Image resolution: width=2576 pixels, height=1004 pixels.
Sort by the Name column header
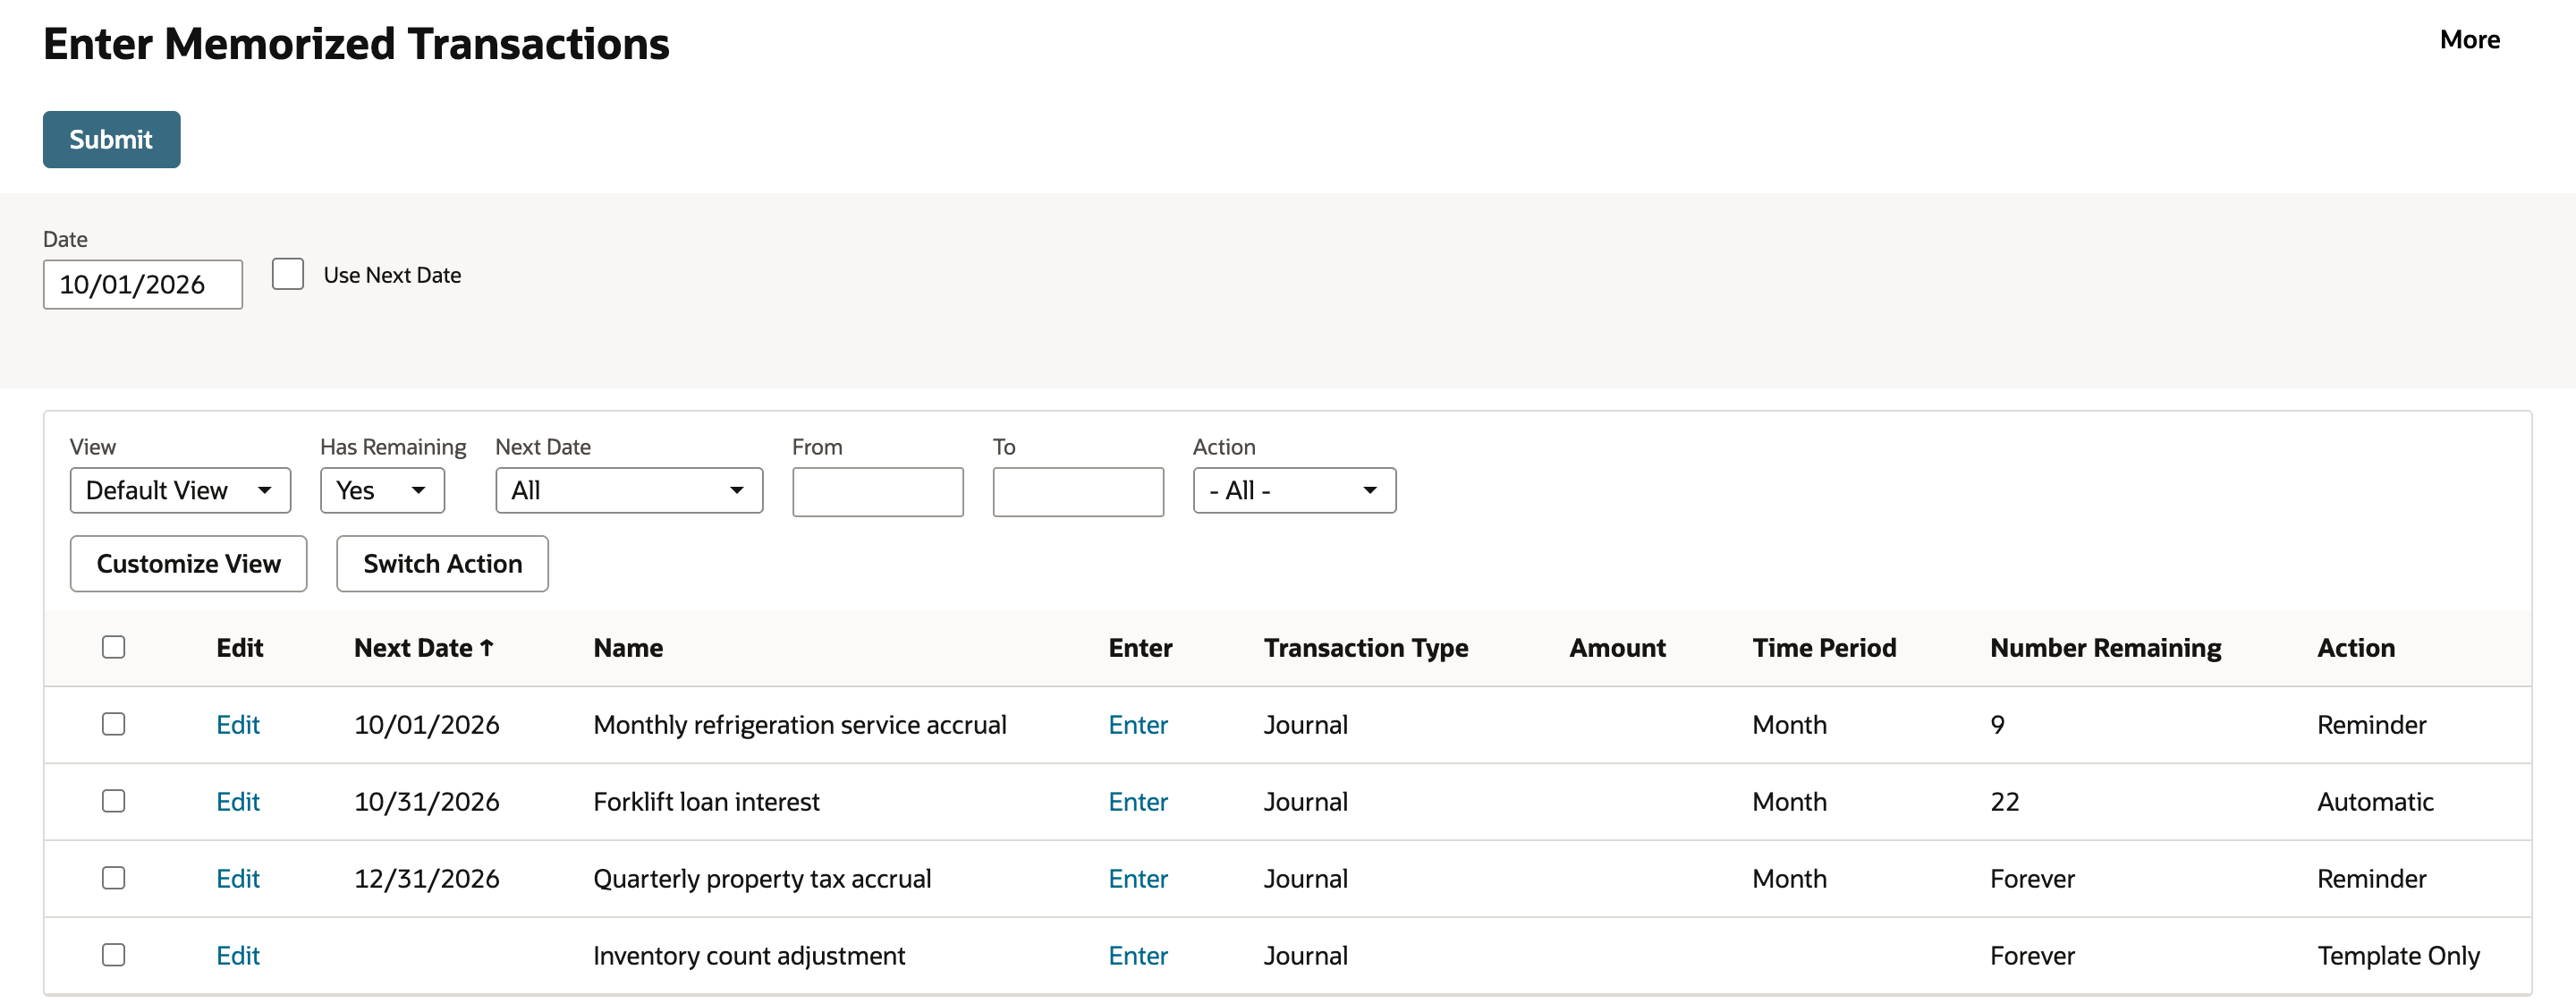click(628, 648)
